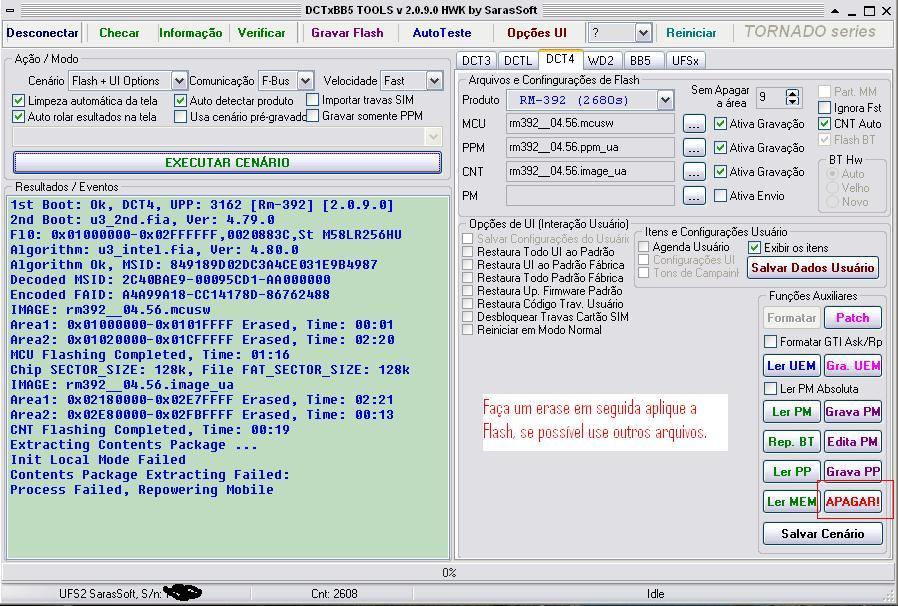898x606 pixels.
Task: Click Salvar Dados Usuário button
Action: (x=813, y=267)
